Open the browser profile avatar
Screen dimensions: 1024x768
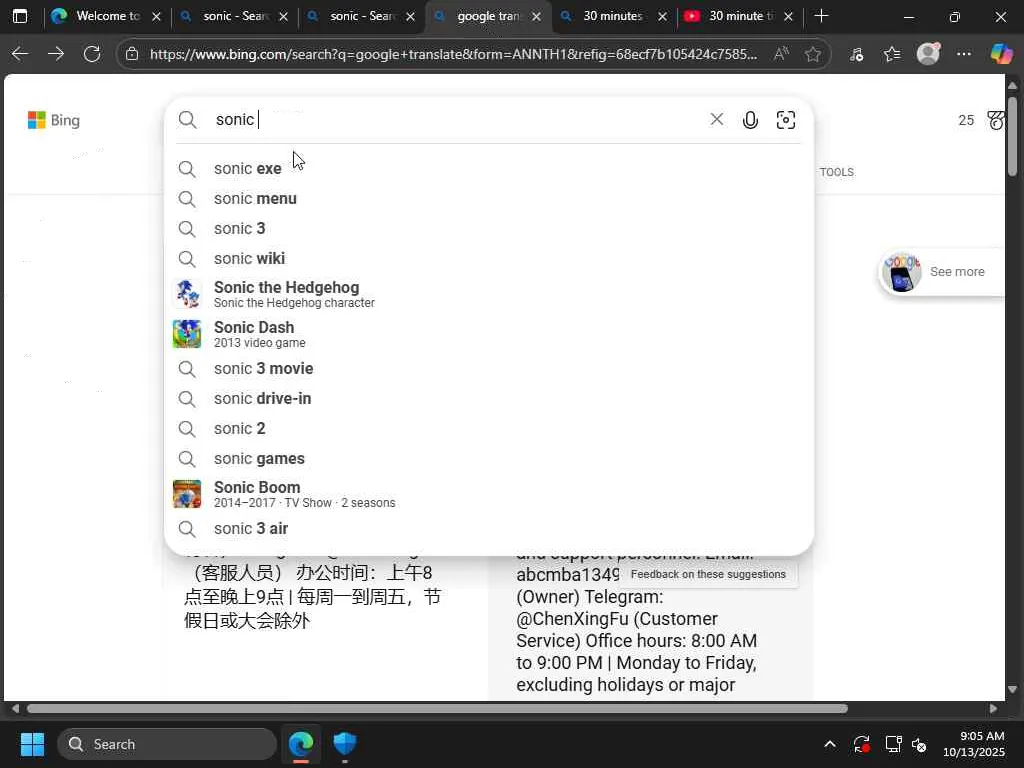click(928, 54)
